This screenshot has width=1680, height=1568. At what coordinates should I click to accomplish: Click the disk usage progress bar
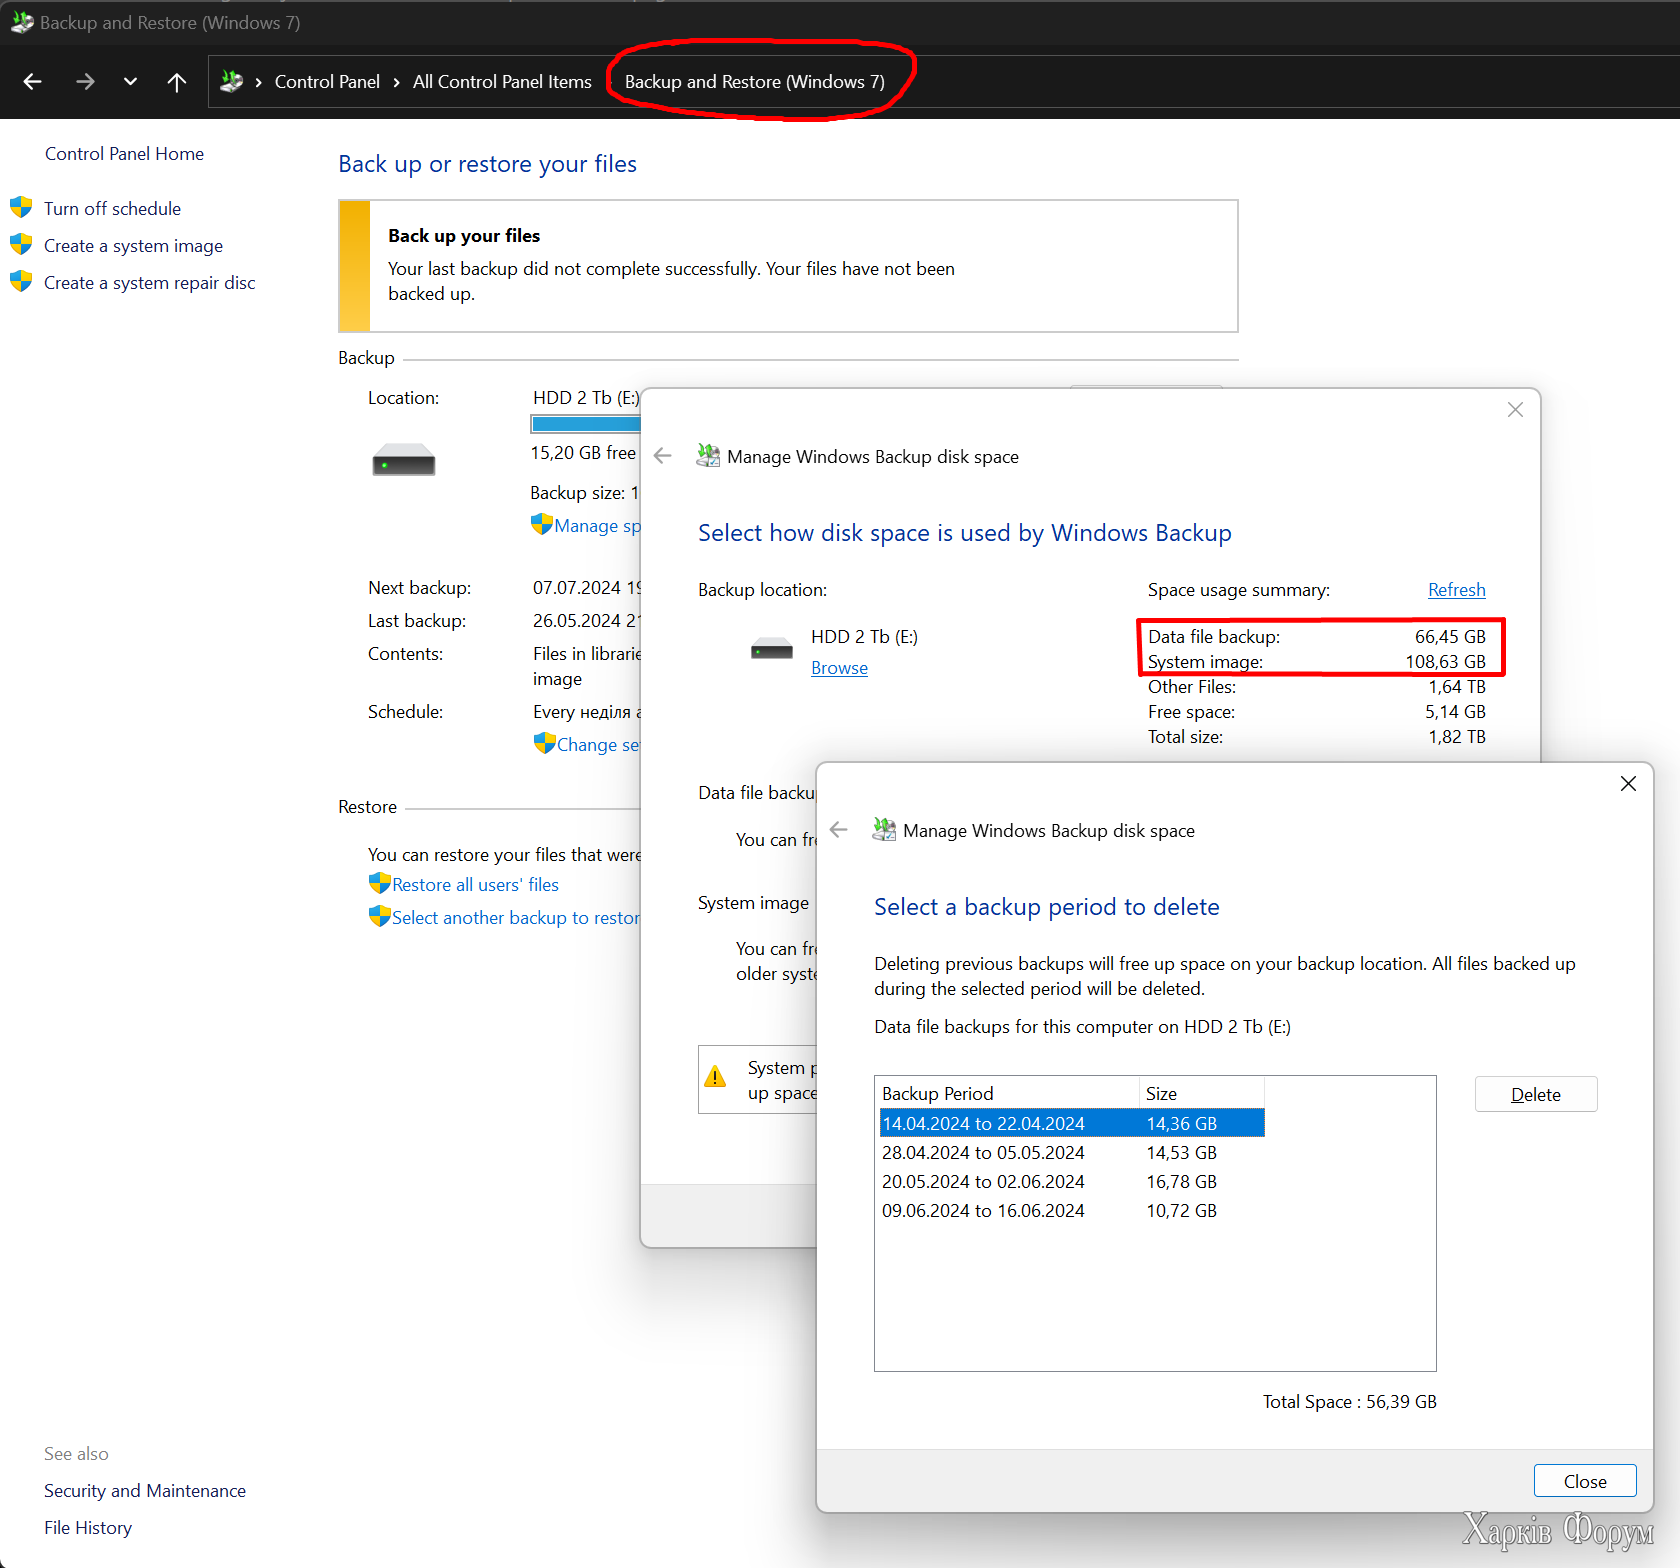point(585,424)
